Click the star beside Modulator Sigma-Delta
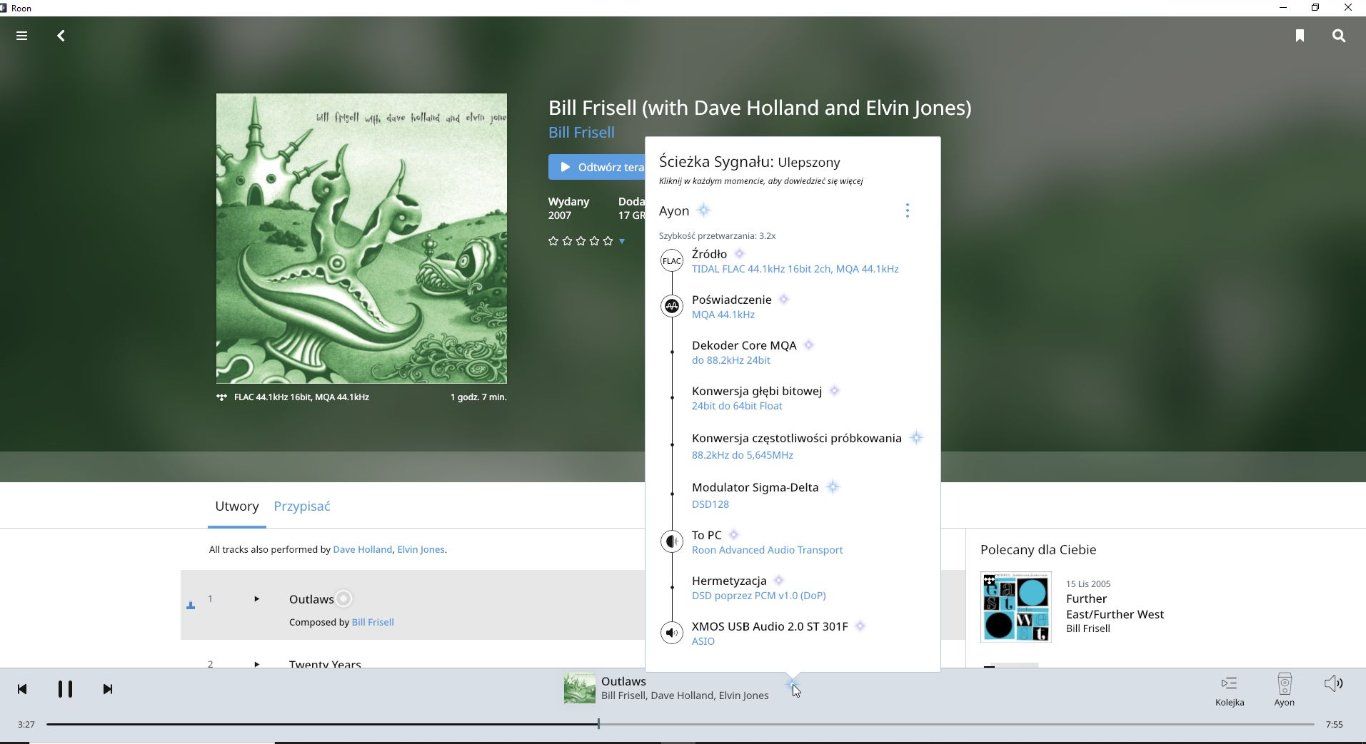This screenshot has height=744, width=1366. pos(833,487)
